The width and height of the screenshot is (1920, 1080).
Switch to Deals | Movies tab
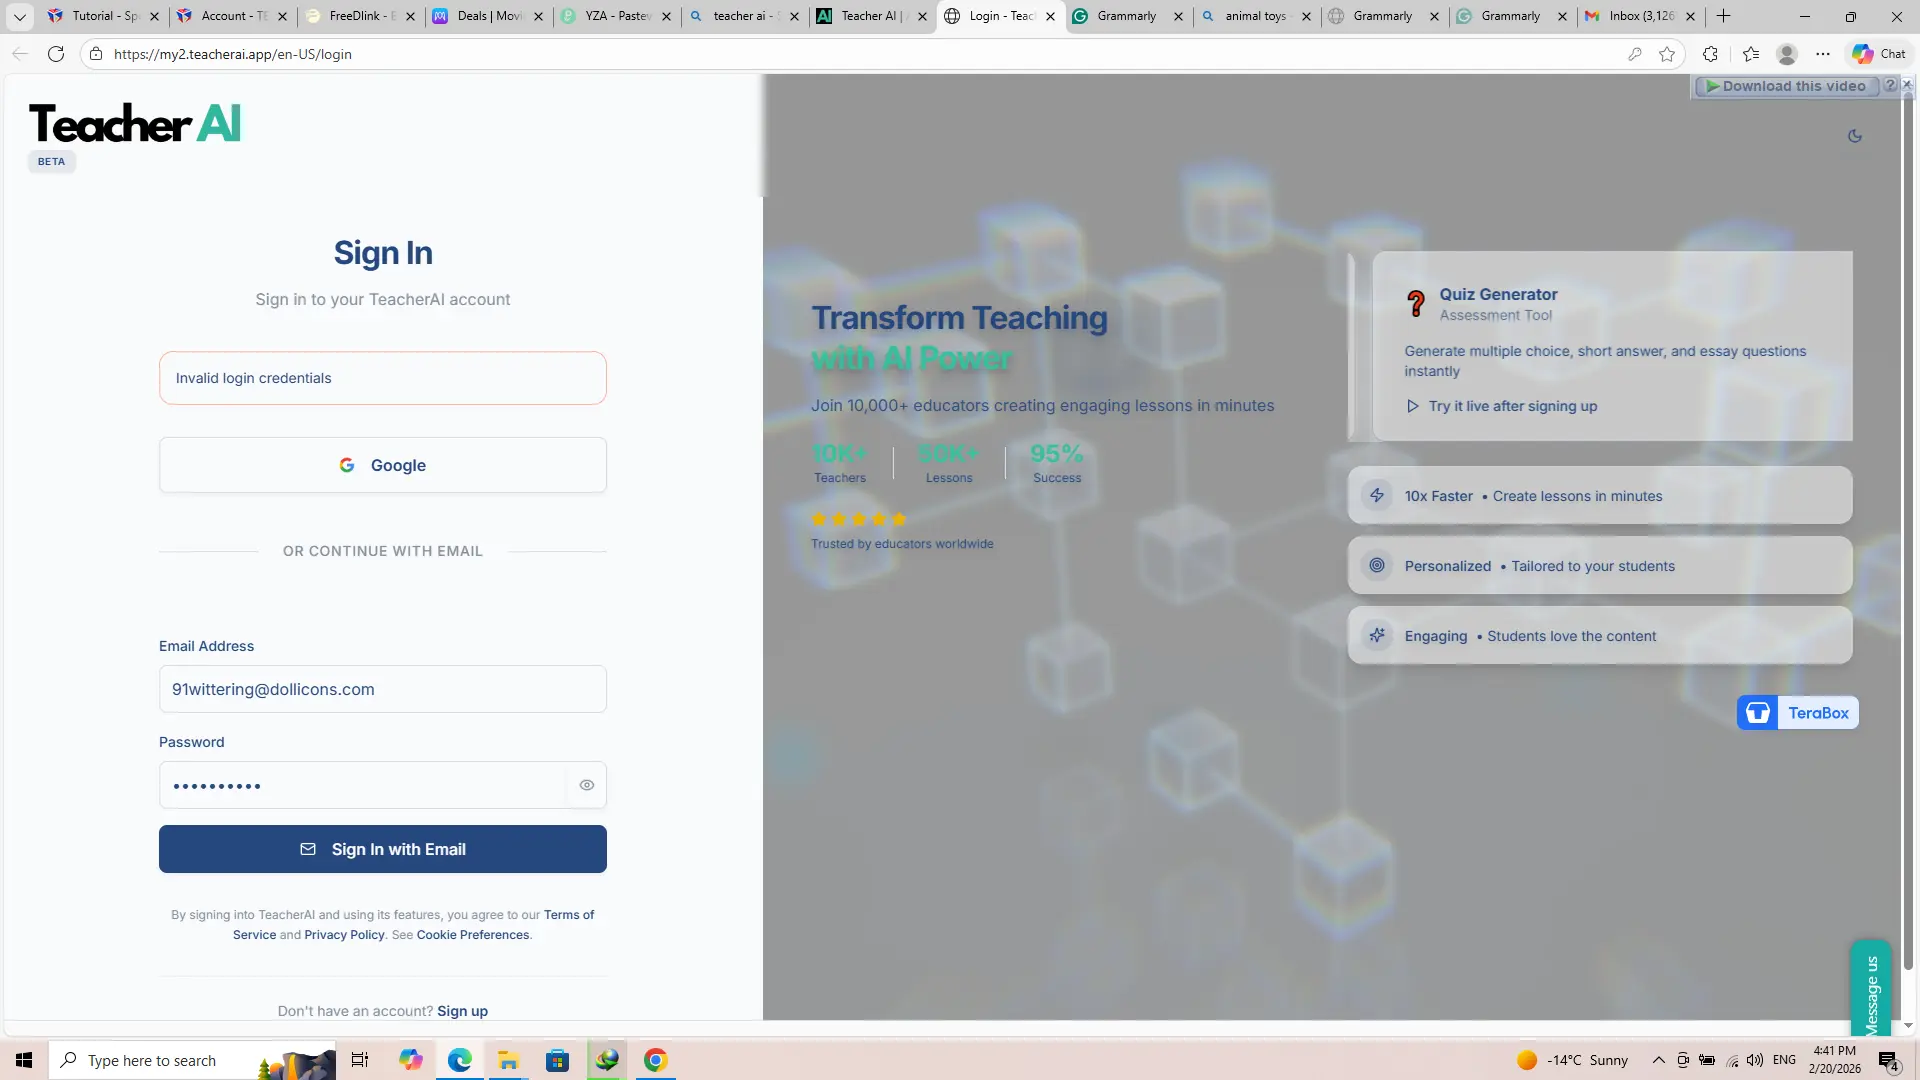(489, 16)
